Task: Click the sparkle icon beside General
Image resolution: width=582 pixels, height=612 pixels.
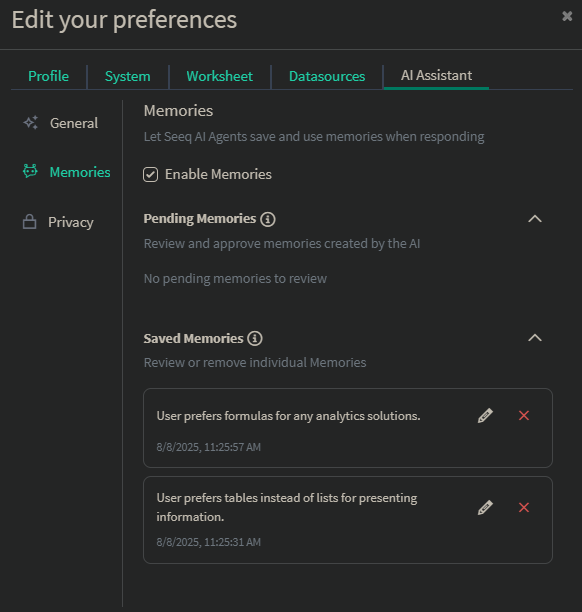Action: [x=30, y=123]
